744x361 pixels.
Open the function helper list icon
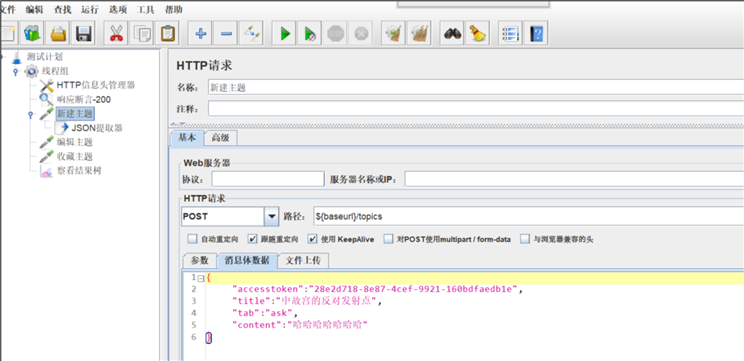[x=511, y=33]
